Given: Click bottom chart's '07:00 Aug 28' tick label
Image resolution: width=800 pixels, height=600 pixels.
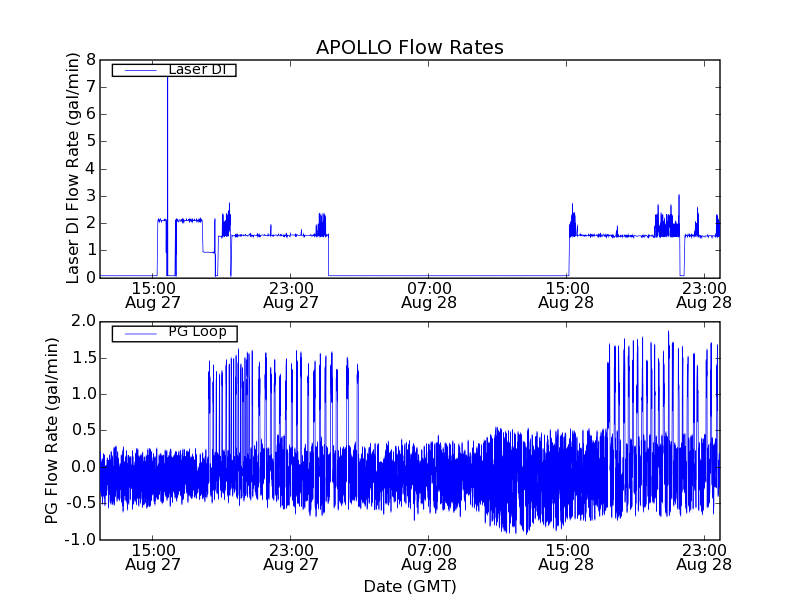Looking at the screenshot, I should (x=429, y=558).
